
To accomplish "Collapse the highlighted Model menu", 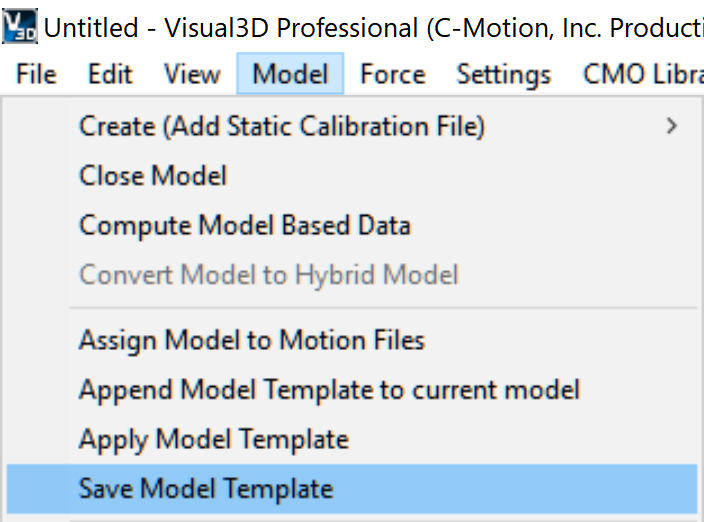I will tap(290, 74).
